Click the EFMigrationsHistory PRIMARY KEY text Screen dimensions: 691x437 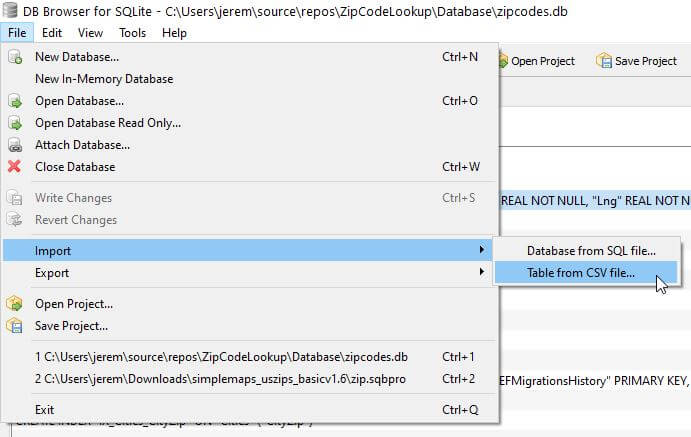594,381
